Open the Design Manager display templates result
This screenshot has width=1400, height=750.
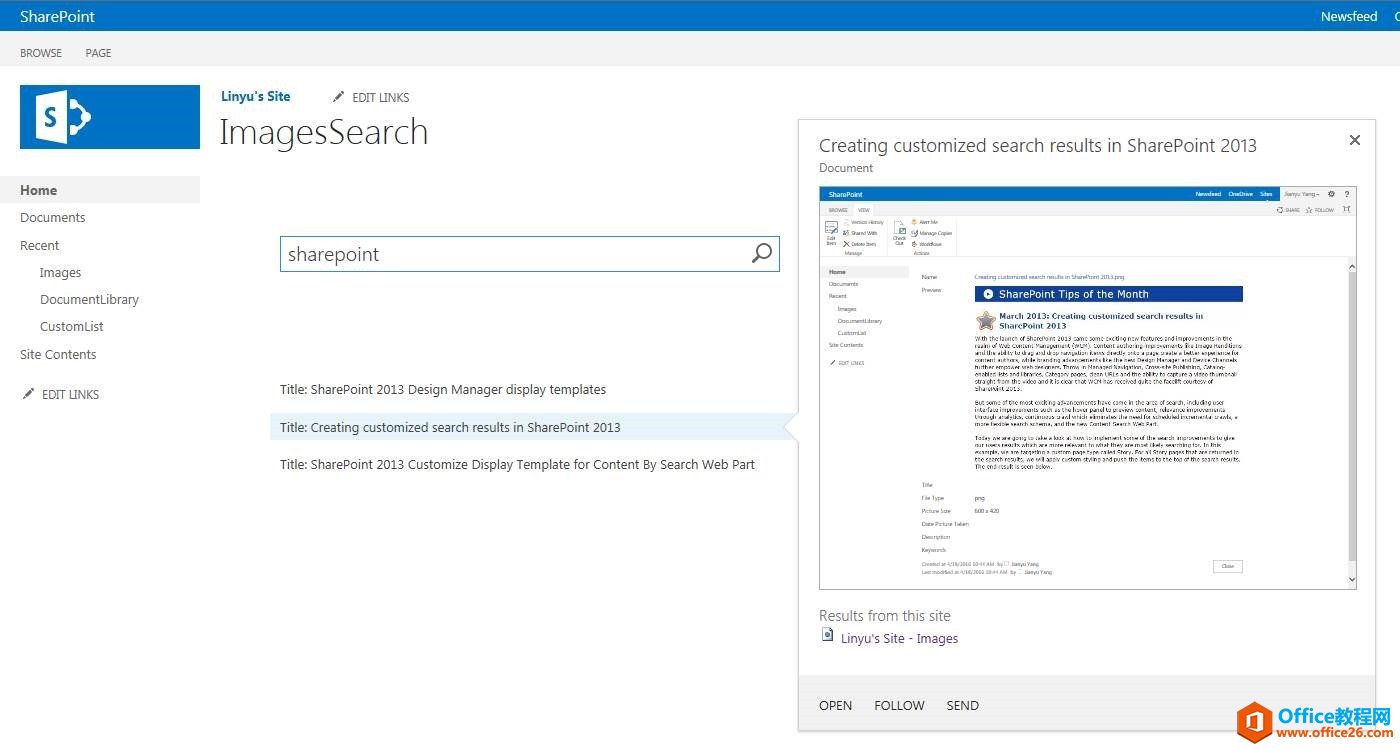(x=443, y=389)
